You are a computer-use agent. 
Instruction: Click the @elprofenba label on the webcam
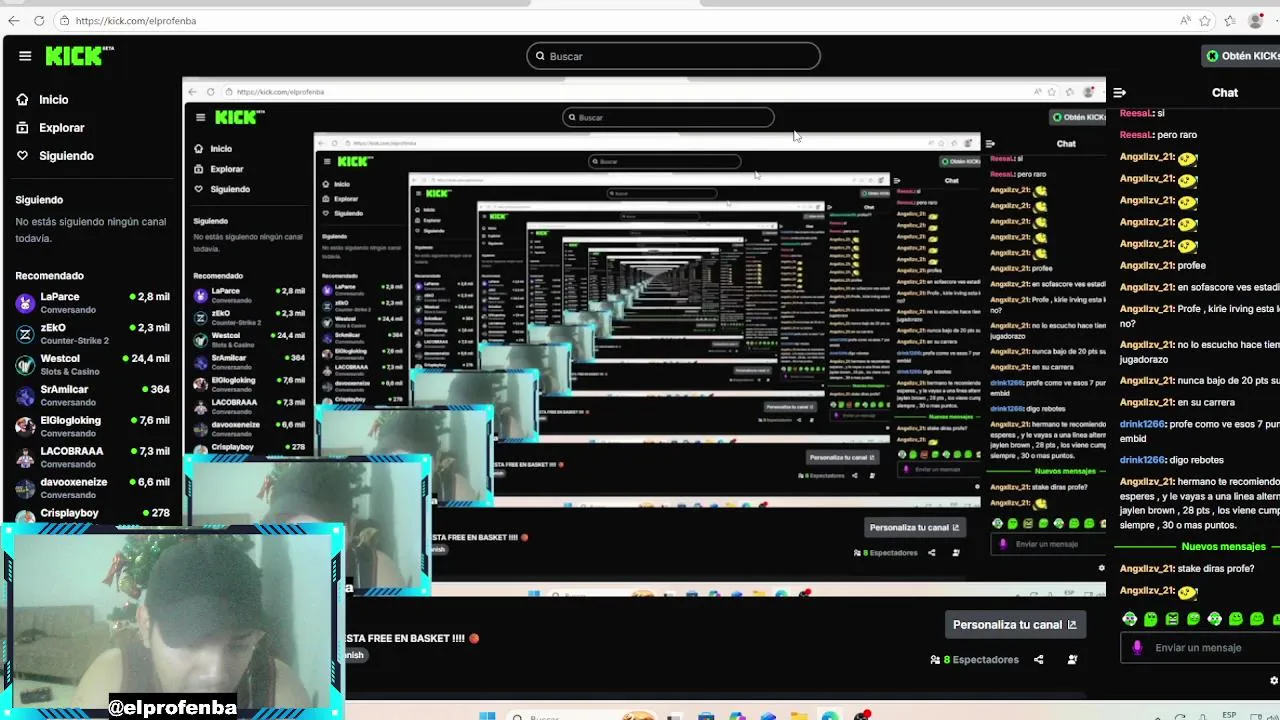coord(172,708)
